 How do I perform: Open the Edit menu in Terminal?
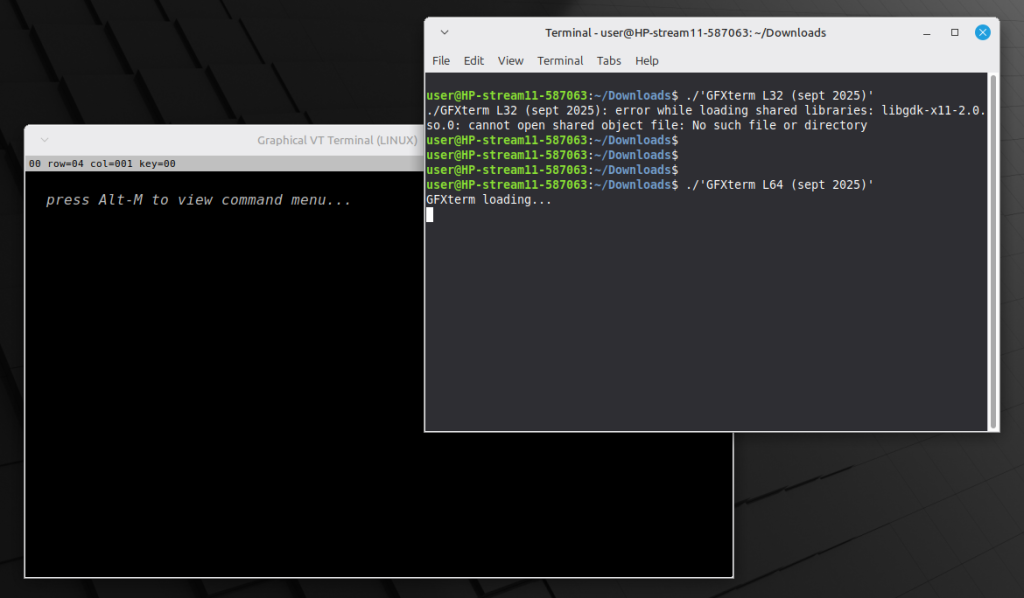point(474,61)
